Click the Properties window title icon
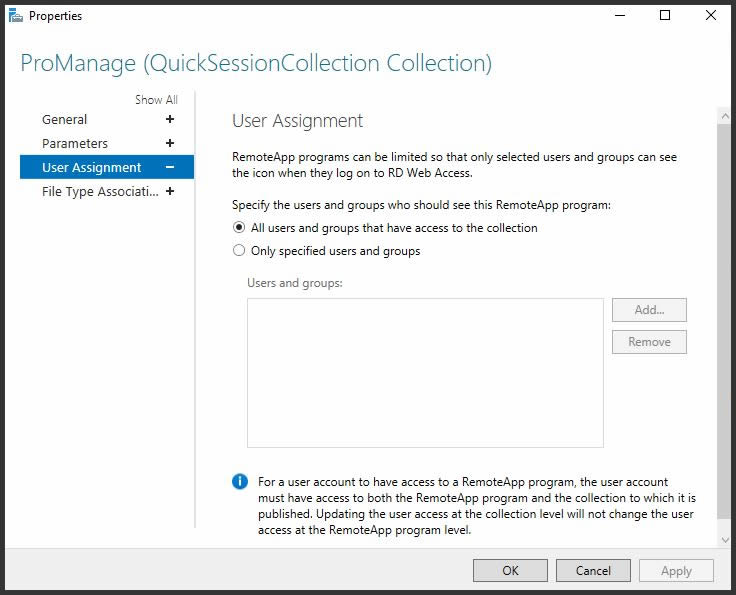The height and width of the screenshot is (595, 736). (15, 15)
